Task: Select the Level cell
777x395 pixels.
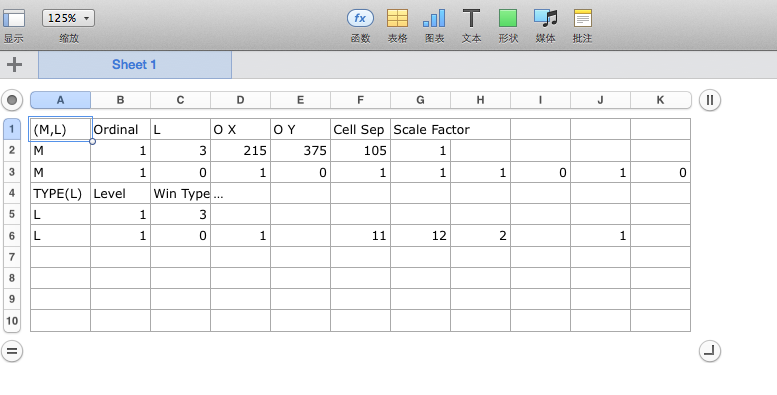Action: 120,193
